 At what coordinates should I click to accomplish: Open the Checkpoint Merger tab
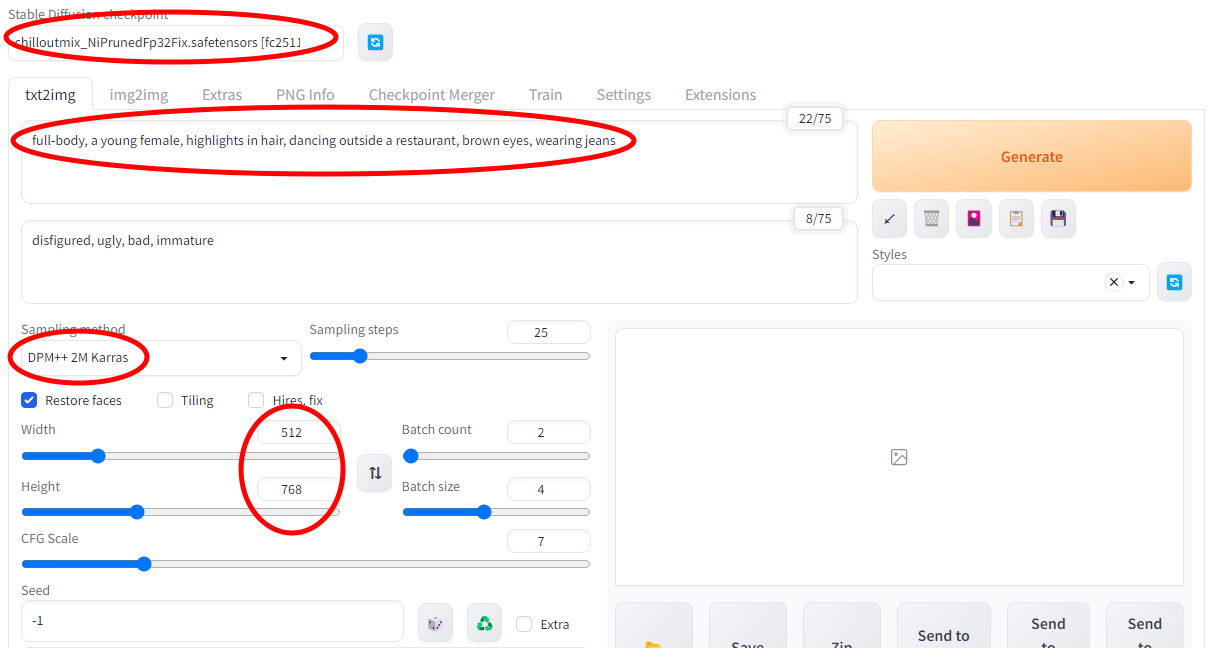point(432,94)
